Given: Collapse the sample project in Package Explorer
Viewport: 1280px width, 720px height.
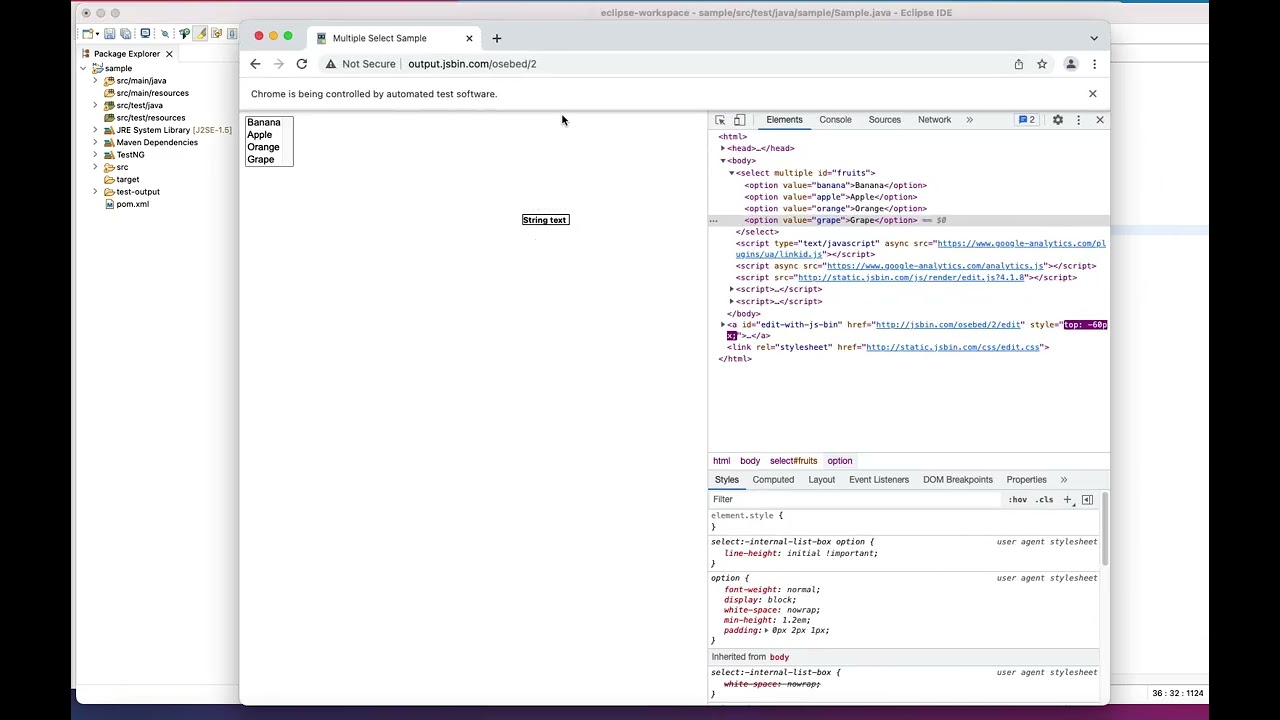Looking at the screenshot, I should (x=83, y=69).
